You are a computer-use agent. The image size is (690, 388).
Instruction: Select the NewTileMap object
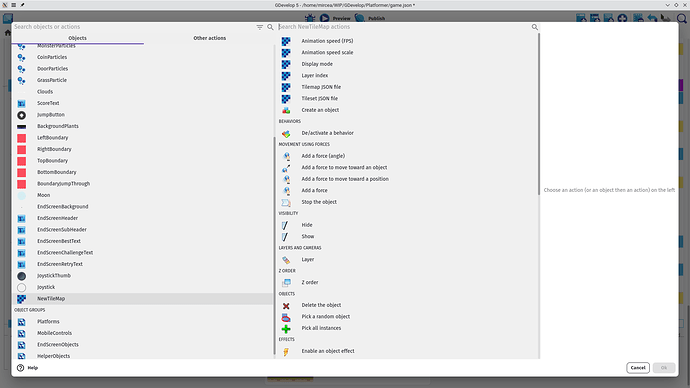[143, 299]
